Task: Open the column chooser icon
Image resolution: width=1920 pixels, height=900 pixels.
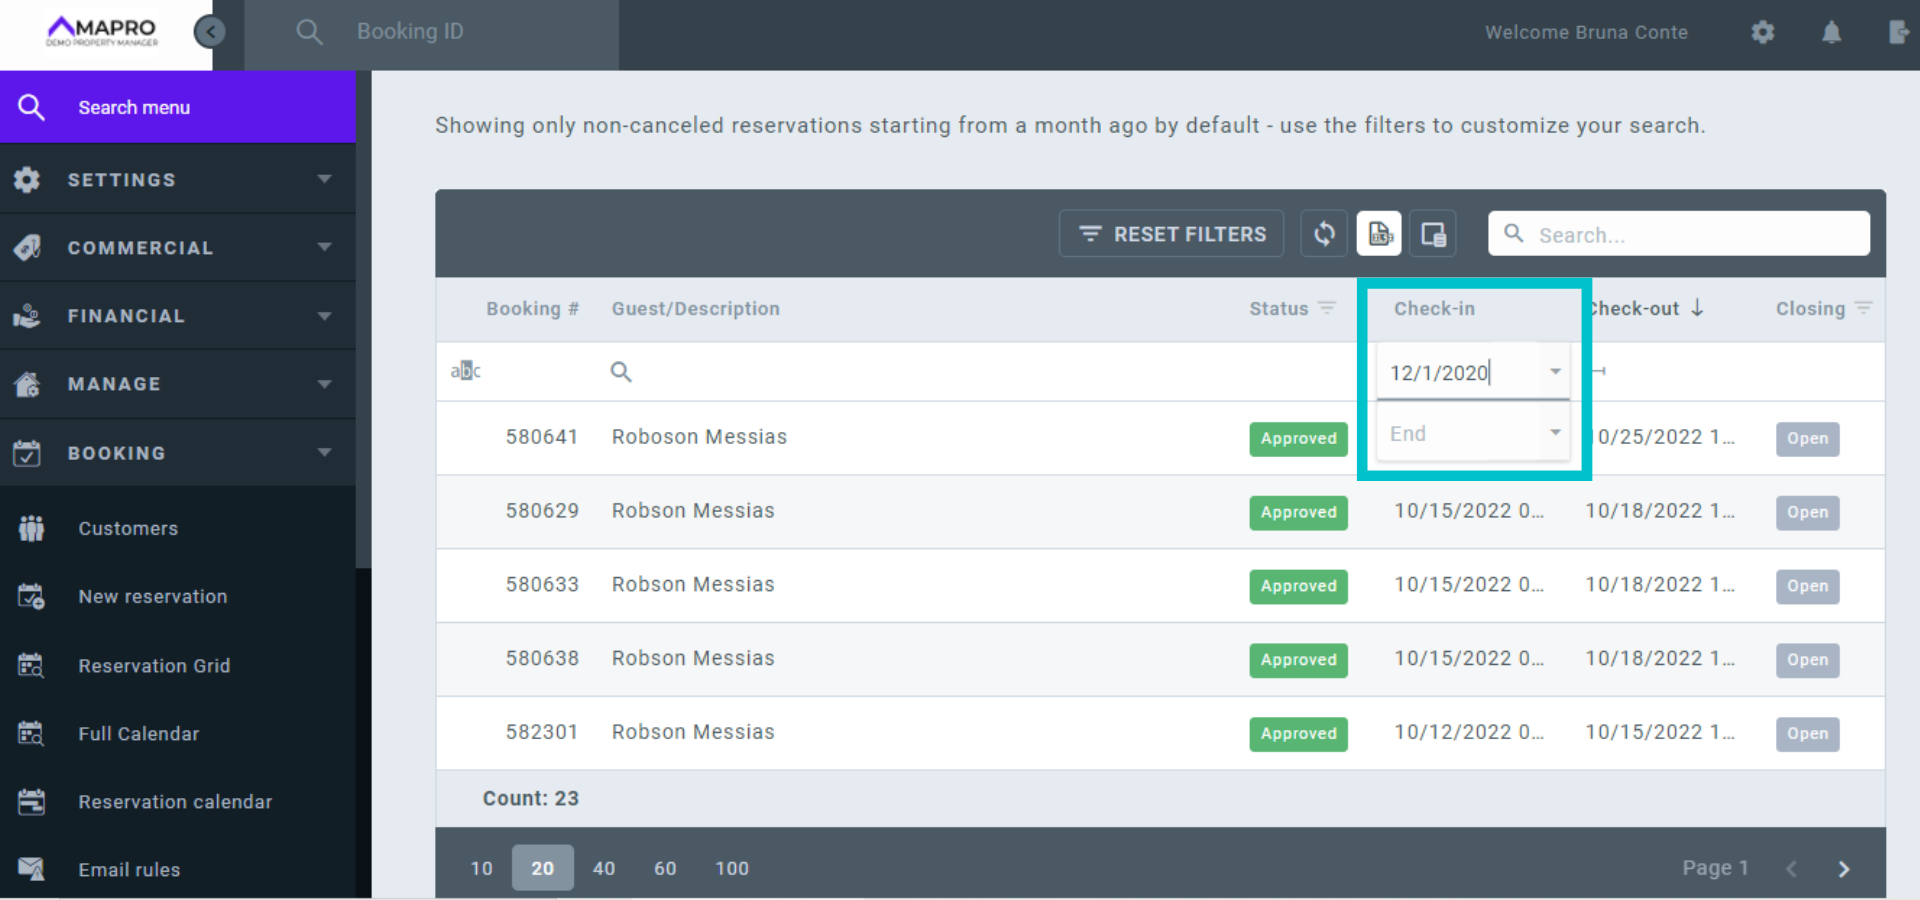Action: (1433, 234)
